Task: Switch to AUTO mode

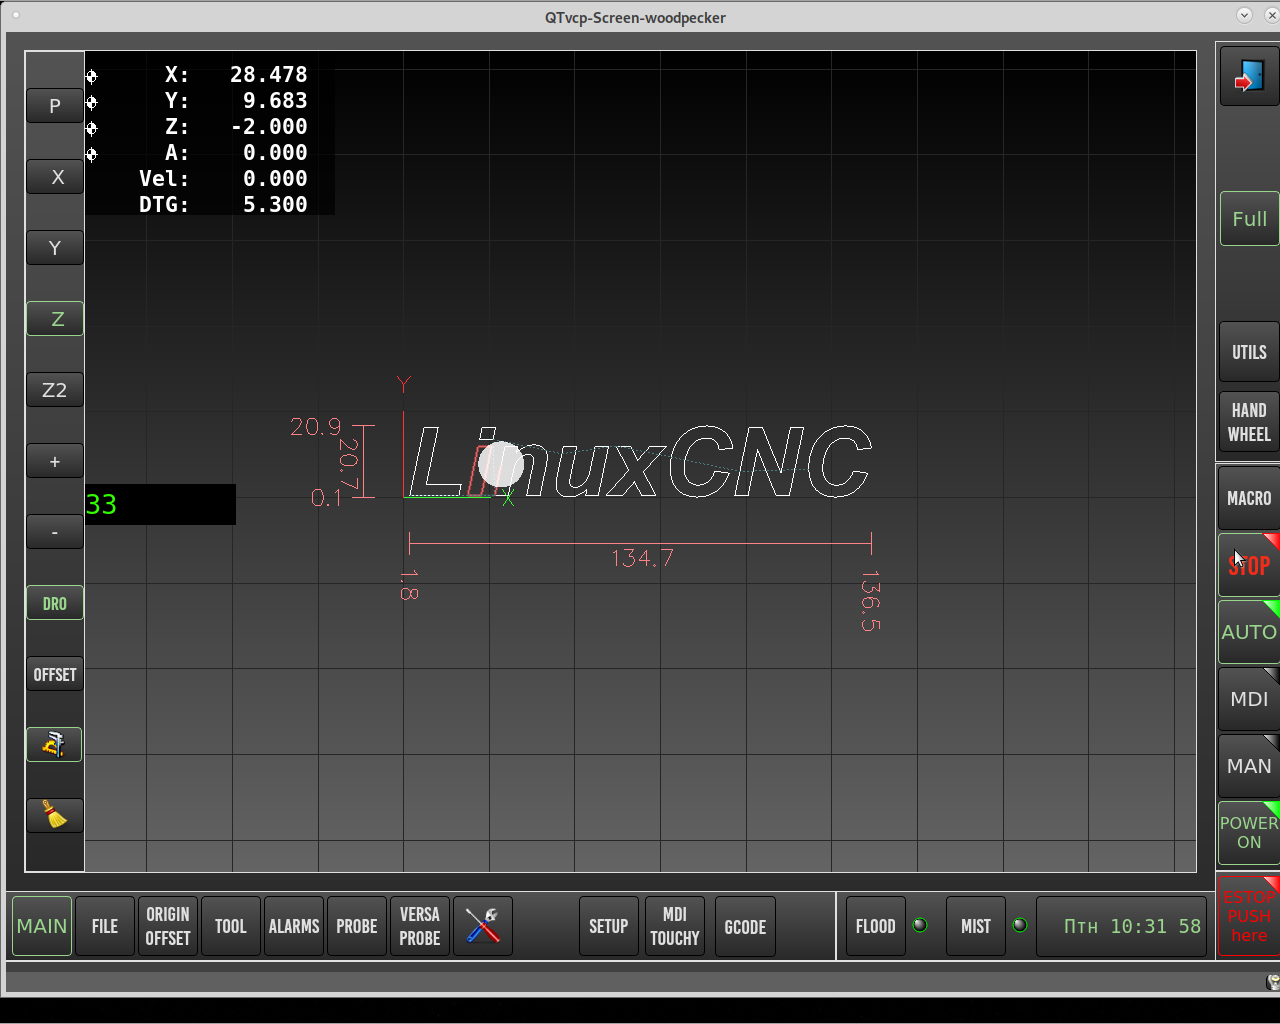Action: point(1249,632)
